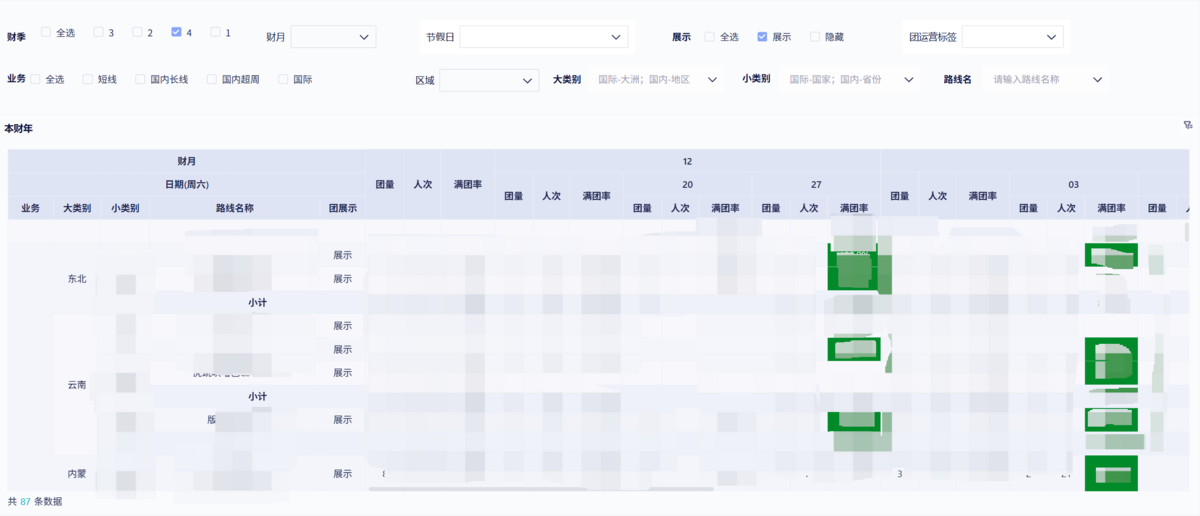Click the 日期(周六) table header
1200x516 pixels.
(x=187, y=184)
